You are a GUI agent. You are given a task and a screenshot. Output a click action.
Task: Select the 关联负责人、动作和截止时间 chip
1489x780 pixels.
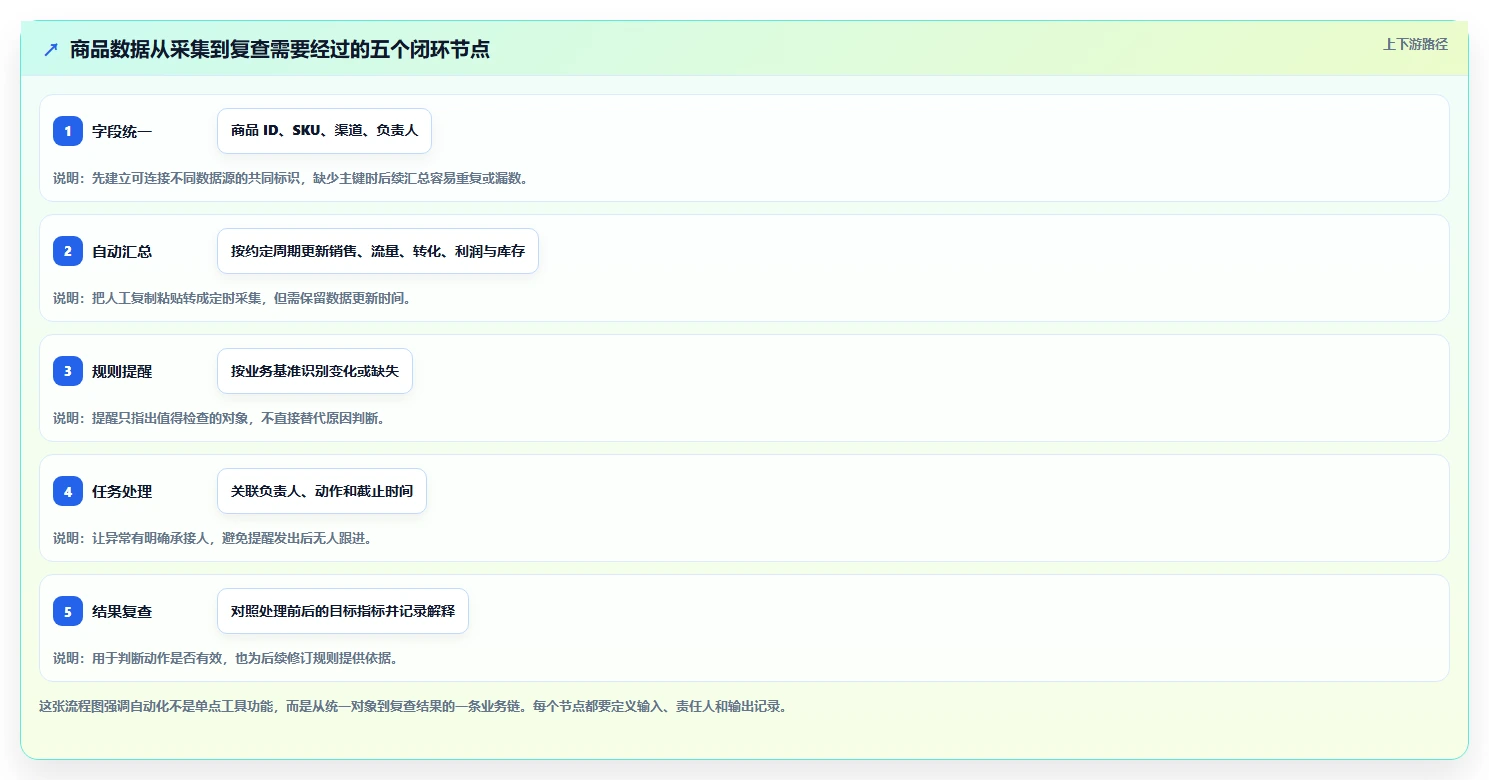[322, 491]
